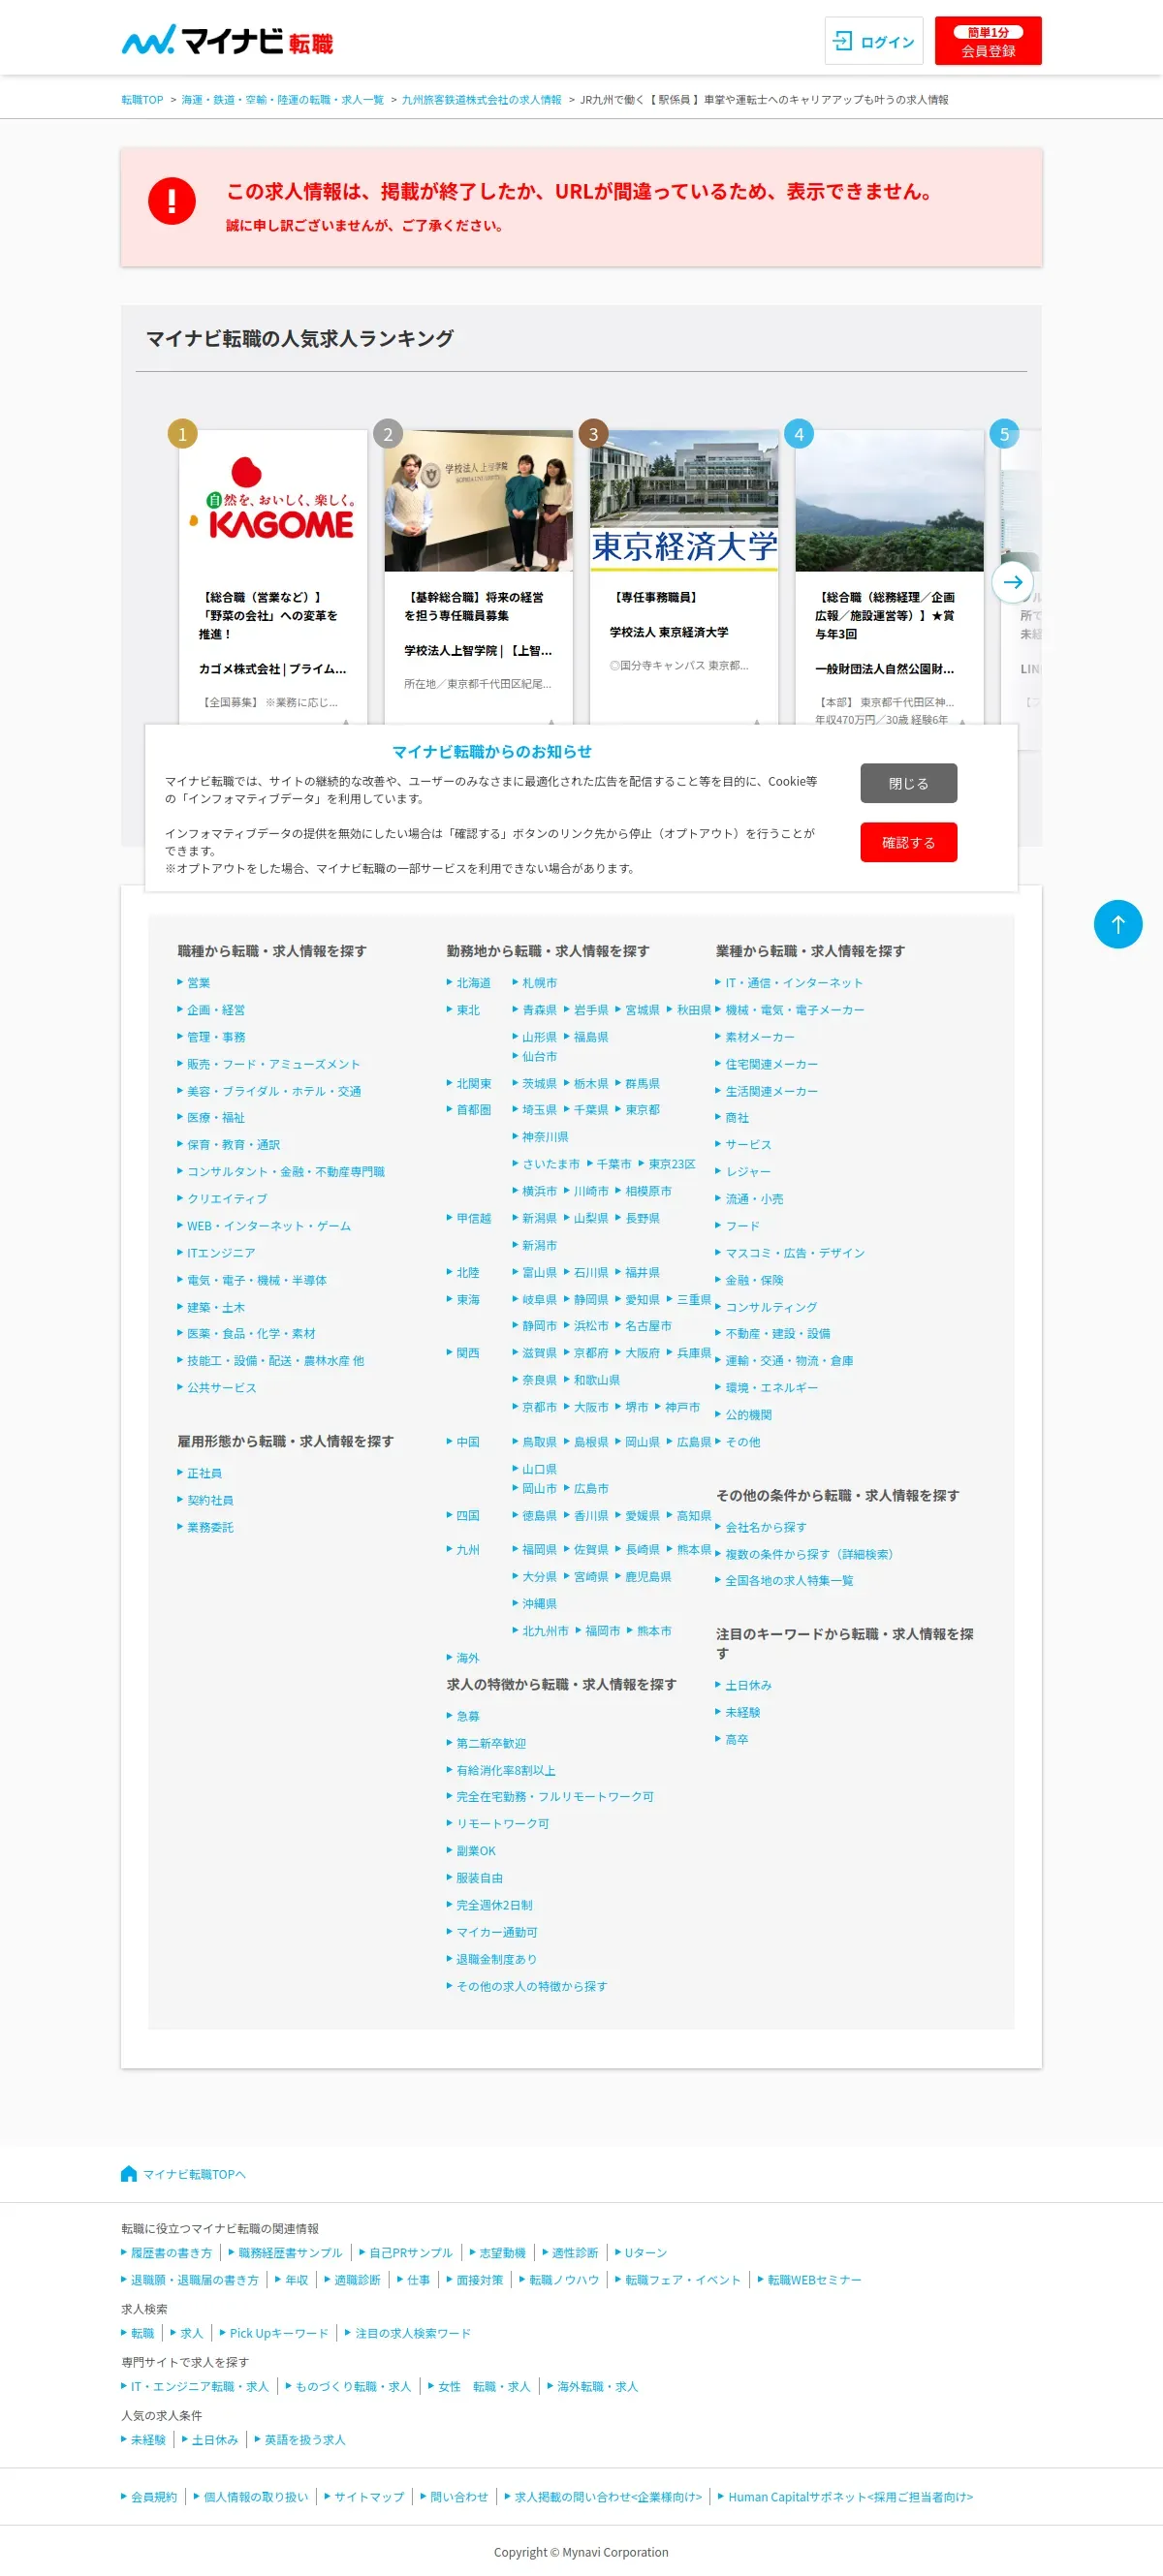Open the 会員規約 footer link
Image resolution: width=1163 pixels, height=2576 pixels.
(x=154, y=2497)
